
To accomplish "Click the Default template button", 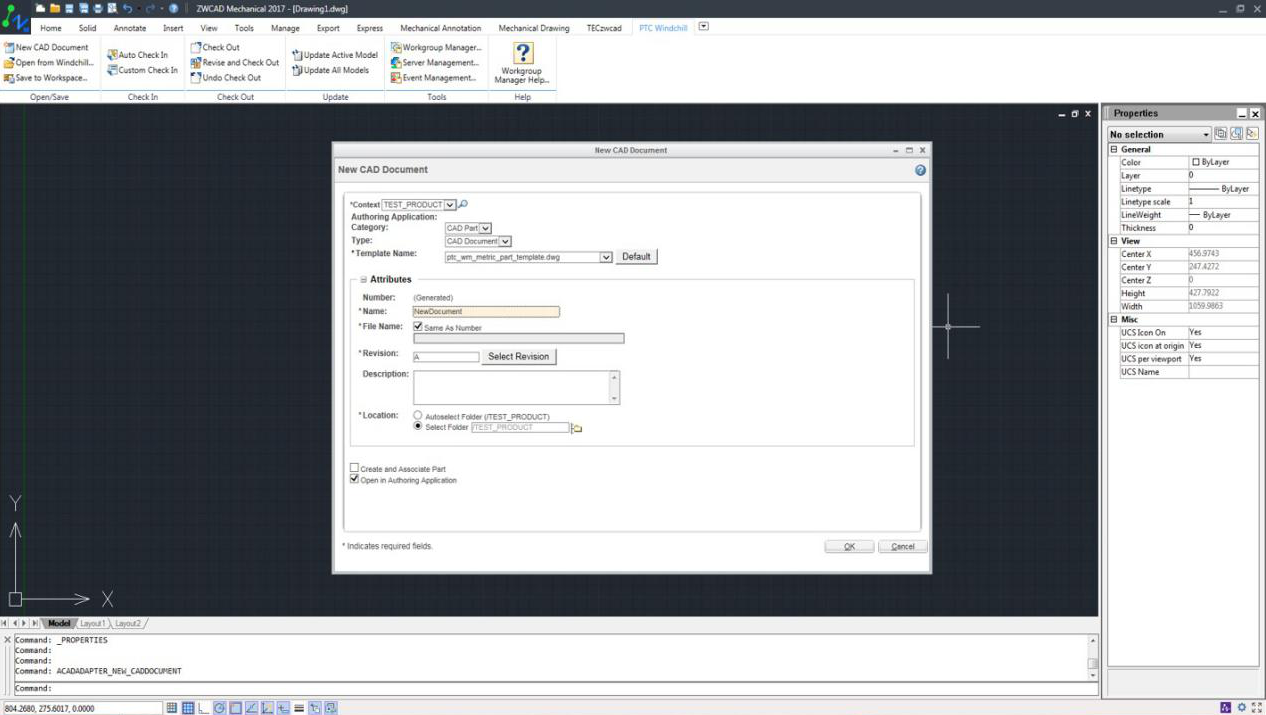I will (x=636, y=256).
